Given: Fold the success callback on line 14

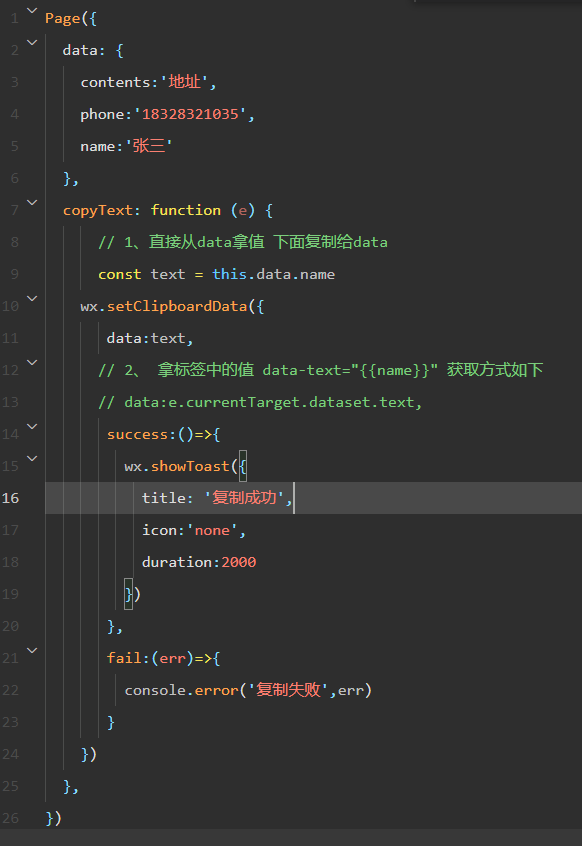Looking at the screenshot, I should tap(32, 427).
